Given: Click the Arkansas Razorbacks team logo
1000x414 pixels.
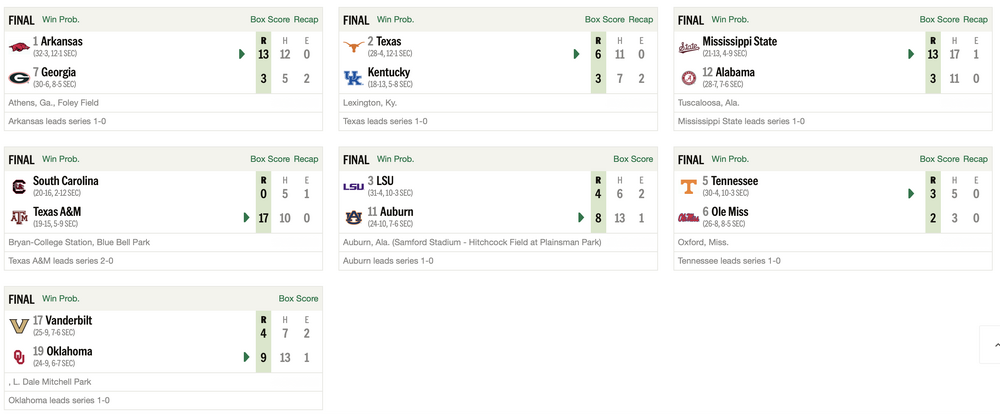Looking at the screenshot, I should click(19, 47).
